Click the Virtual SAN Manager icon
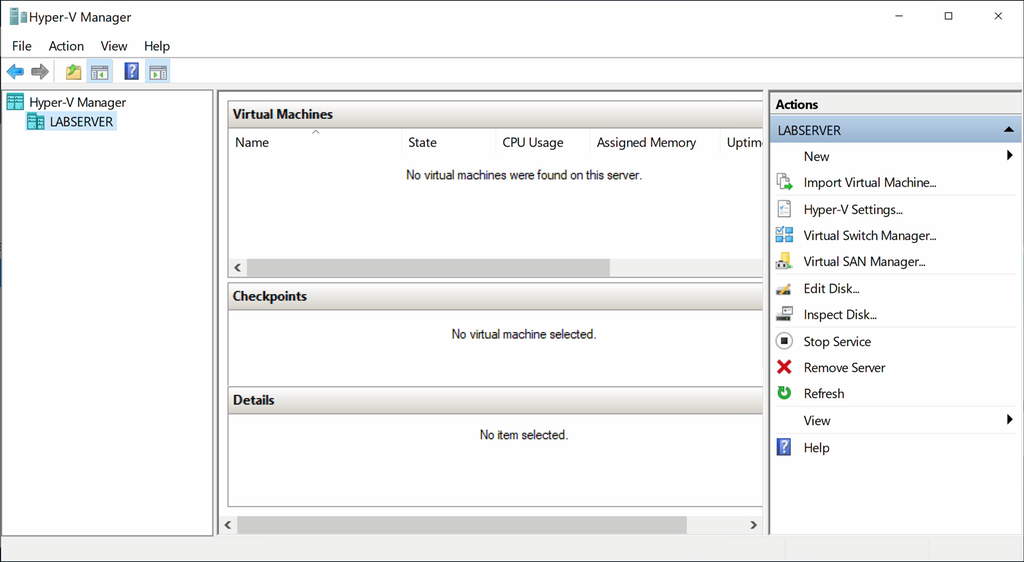This screenshot has width=1024, height=562. (x=784, y=261)
